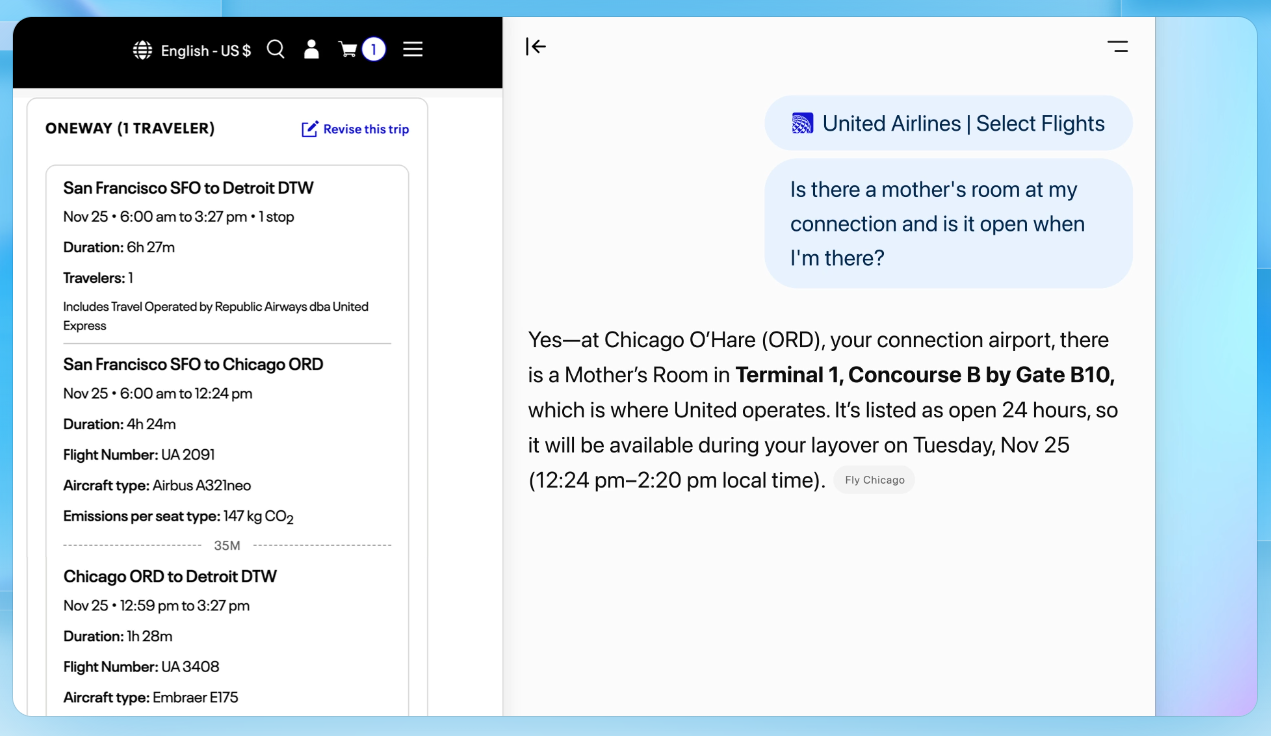Open the account profile icon
This screenshot has height=736, width=1271.
[312, 49]
